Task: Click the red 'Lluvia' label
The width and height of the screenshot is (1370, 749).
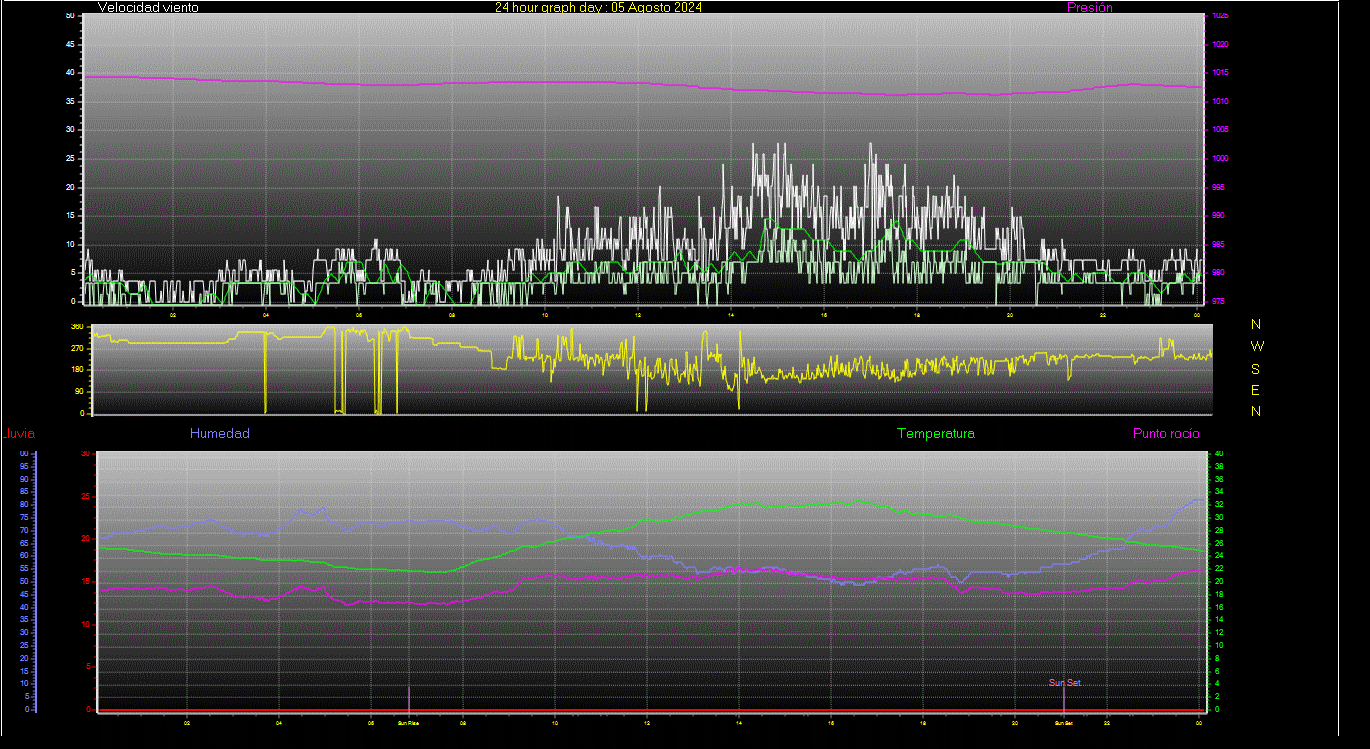Action: (18, 434)
